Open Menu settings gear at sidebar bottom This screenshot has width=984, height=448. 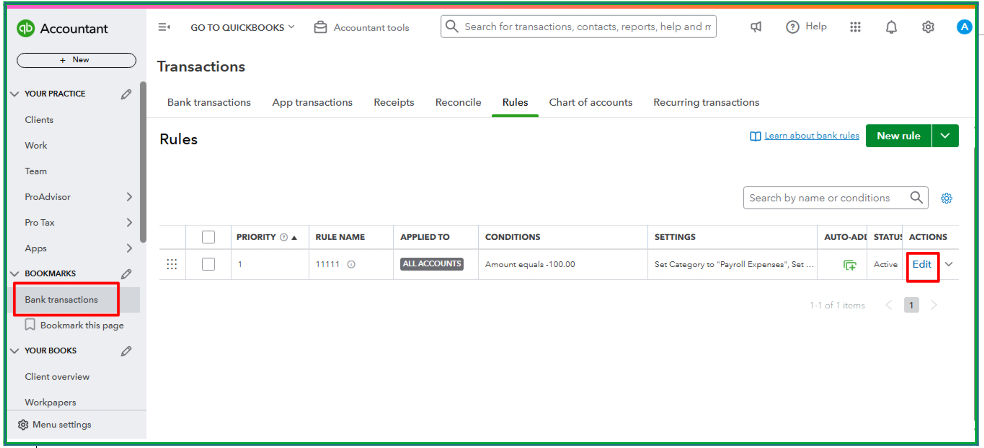(23, 425)
